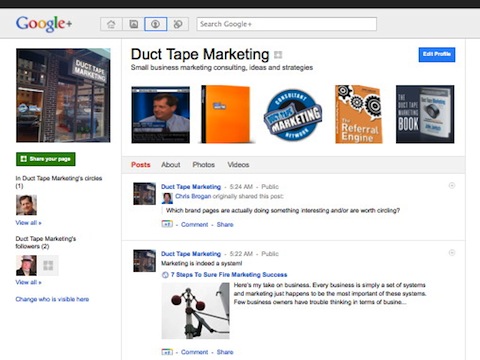Click Public label on the 5:24 AM post
The image size is (480, 360).
(x=270, y=187)
